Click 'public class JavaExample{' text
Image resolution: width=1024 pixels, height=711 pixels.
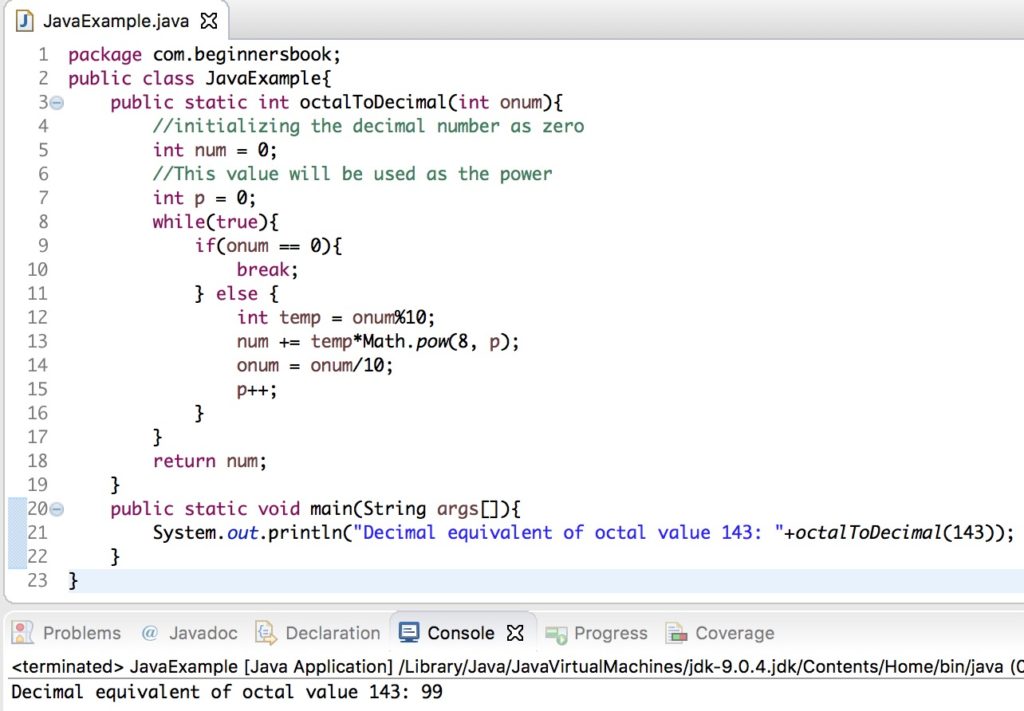tap(199, 78)
